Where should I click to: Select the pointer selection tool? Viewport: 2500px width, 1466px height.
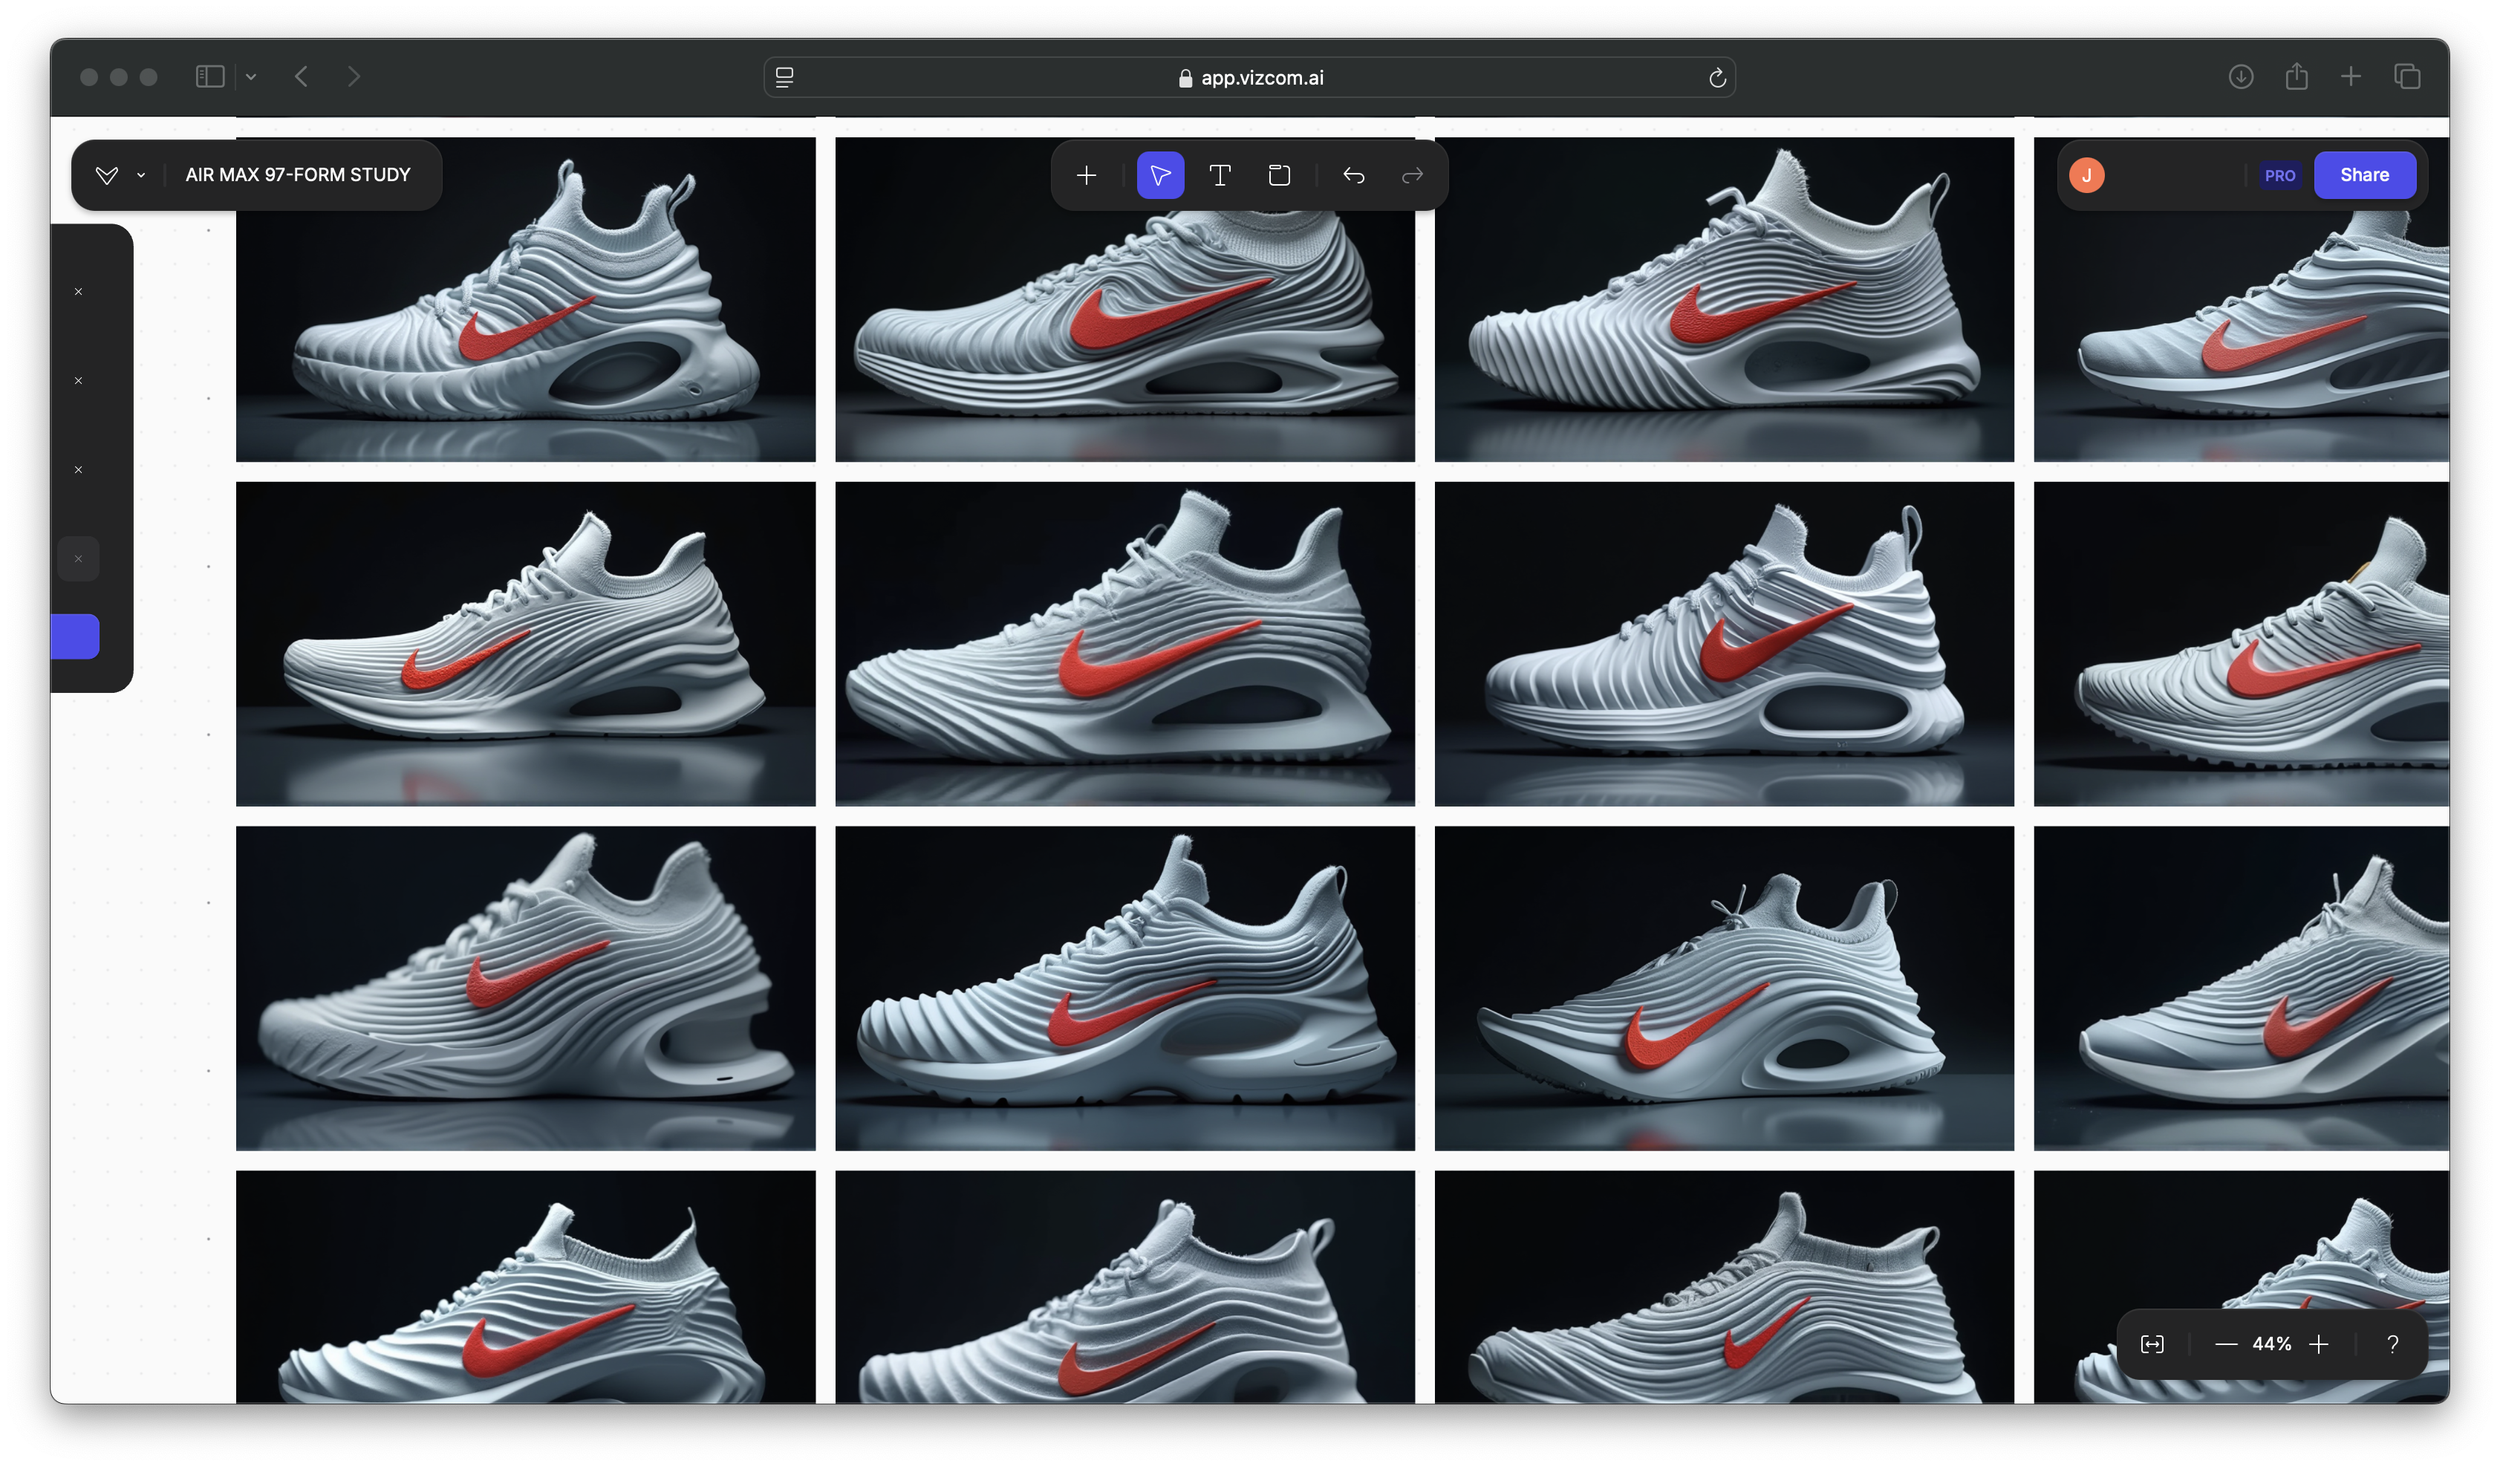1160,176
